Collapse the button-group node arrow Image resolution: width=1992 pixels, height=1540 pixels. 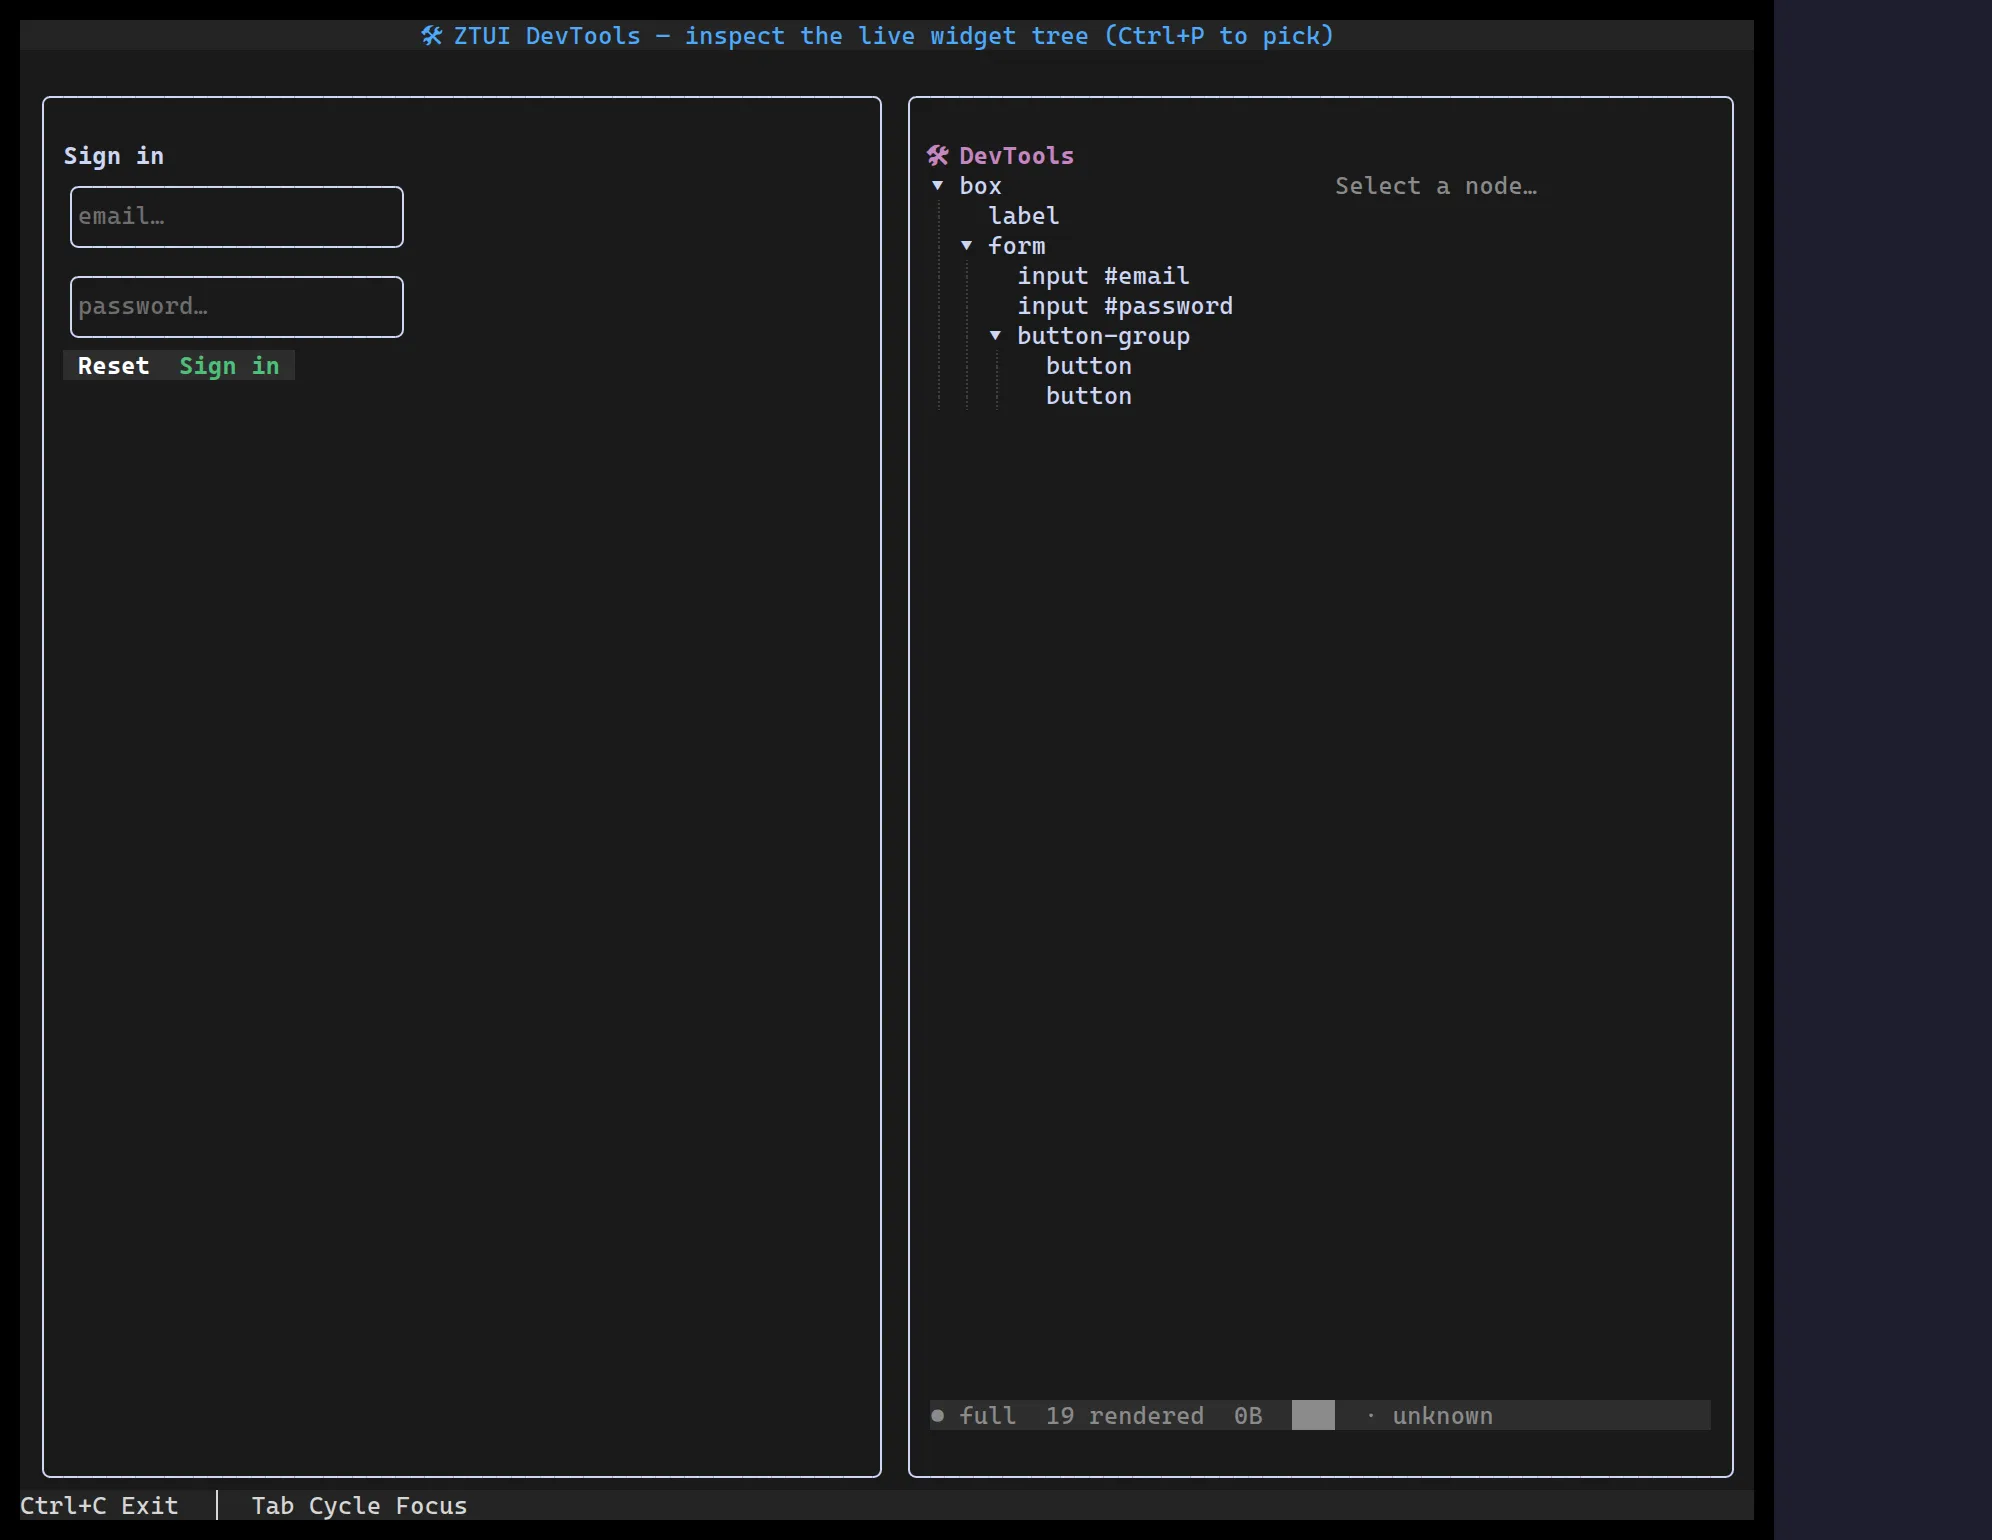point(995,336)
